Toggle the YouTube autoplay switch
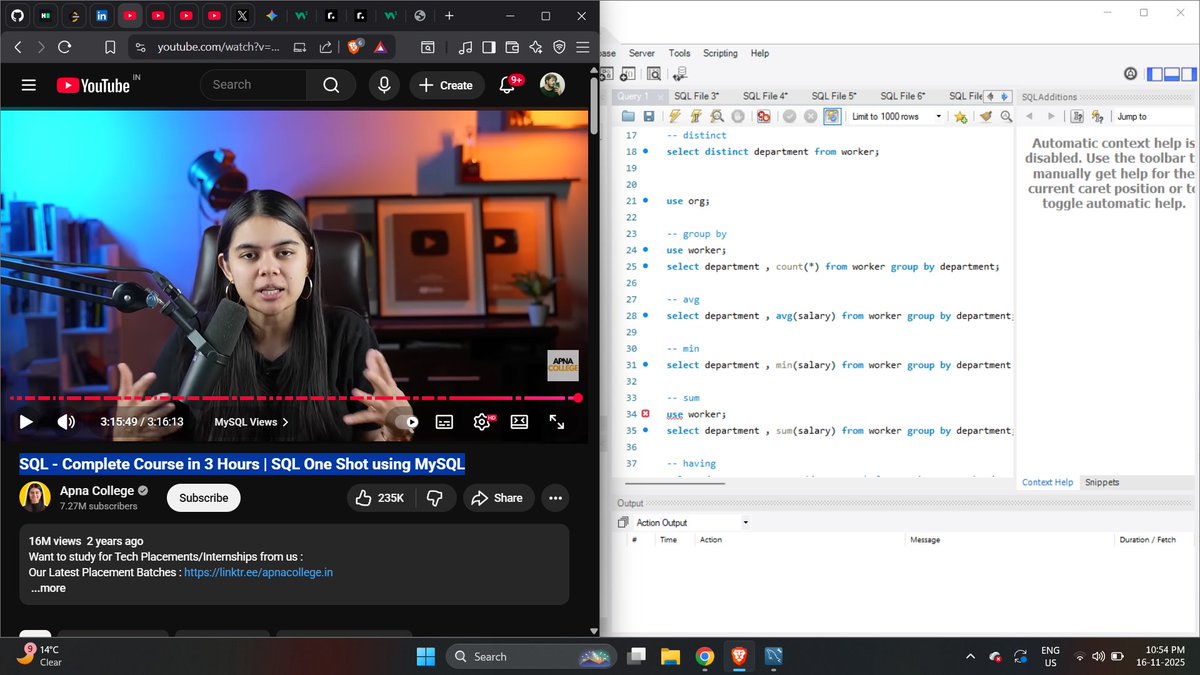 point(406,422)
